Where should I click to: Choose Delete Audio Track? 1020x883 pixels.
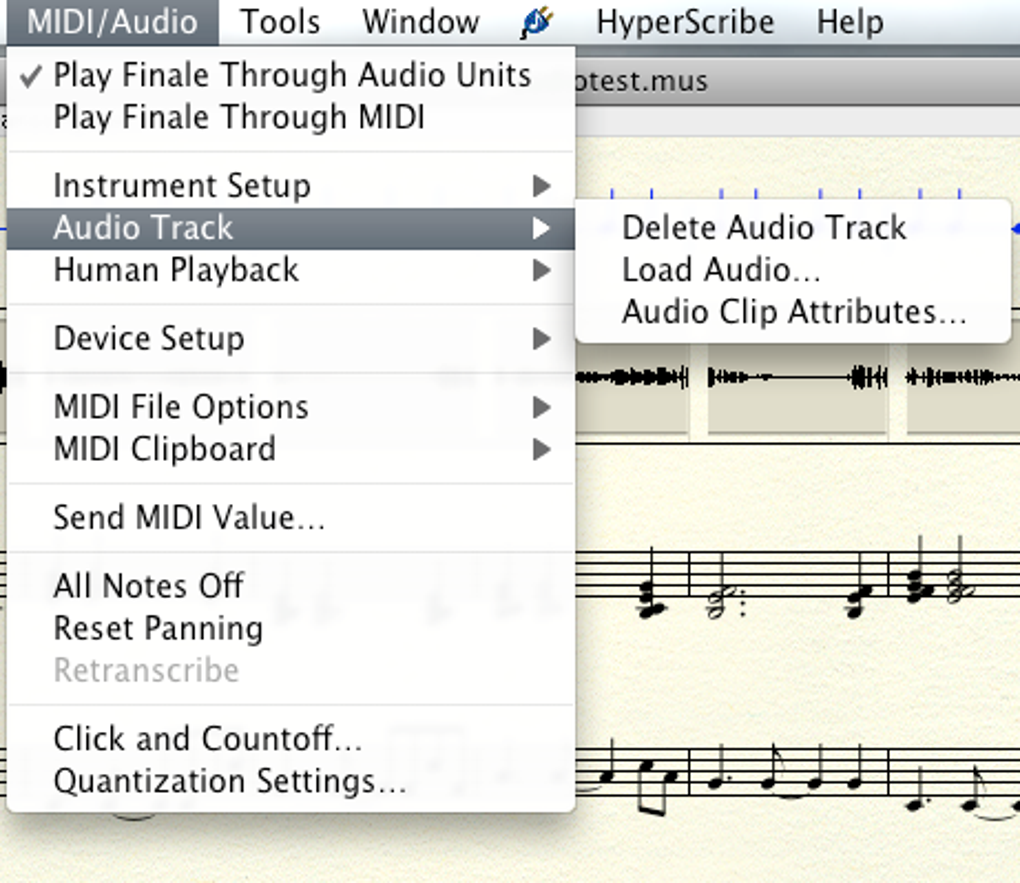793,228
